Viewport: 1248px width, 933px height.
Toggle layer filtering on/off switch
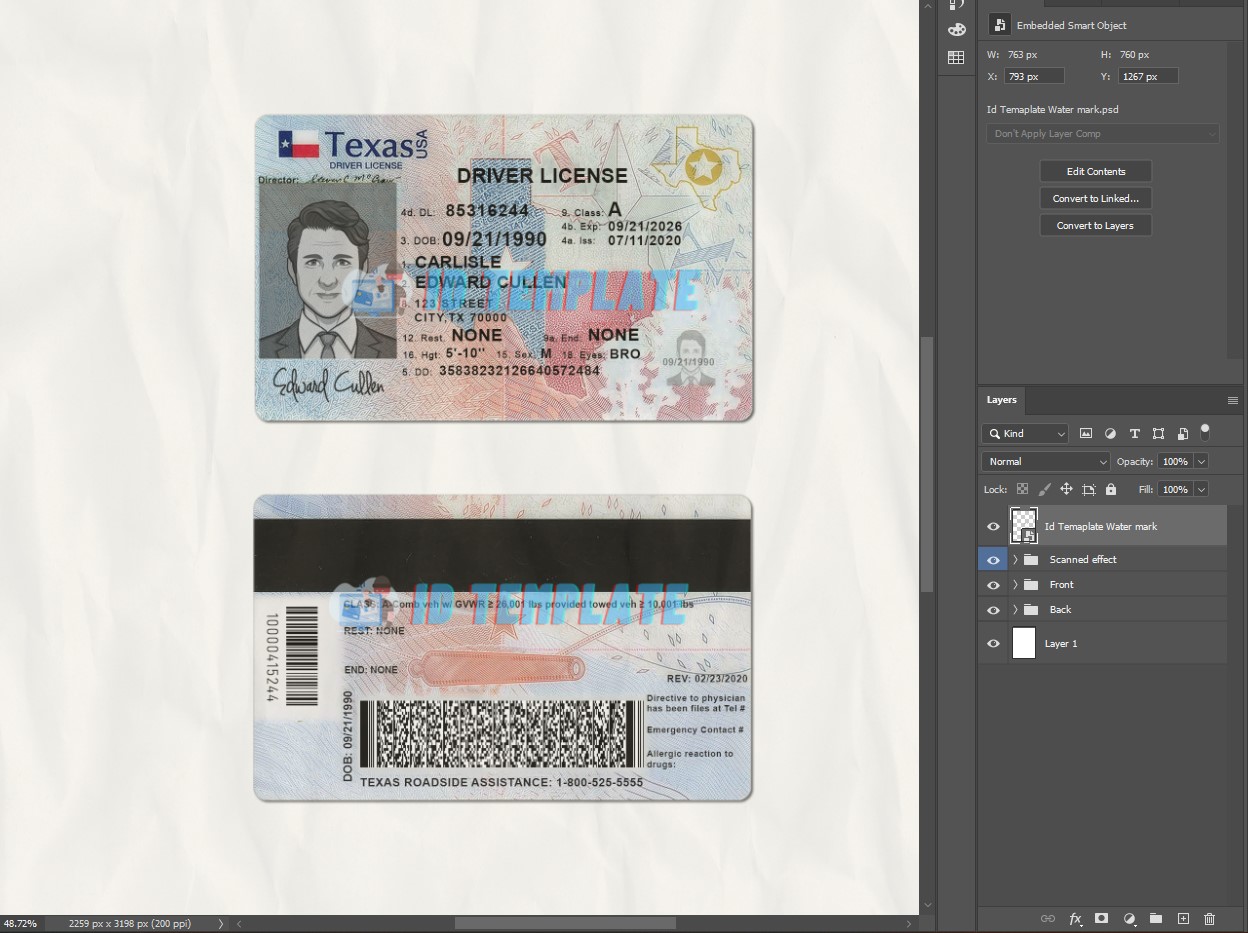(1205, 432)
